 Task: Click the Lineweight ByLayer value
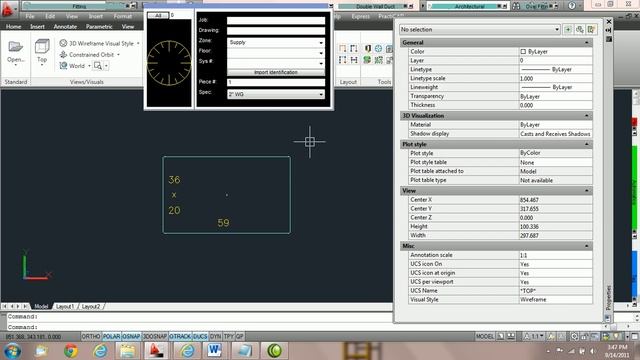click(x=556, y=87)
